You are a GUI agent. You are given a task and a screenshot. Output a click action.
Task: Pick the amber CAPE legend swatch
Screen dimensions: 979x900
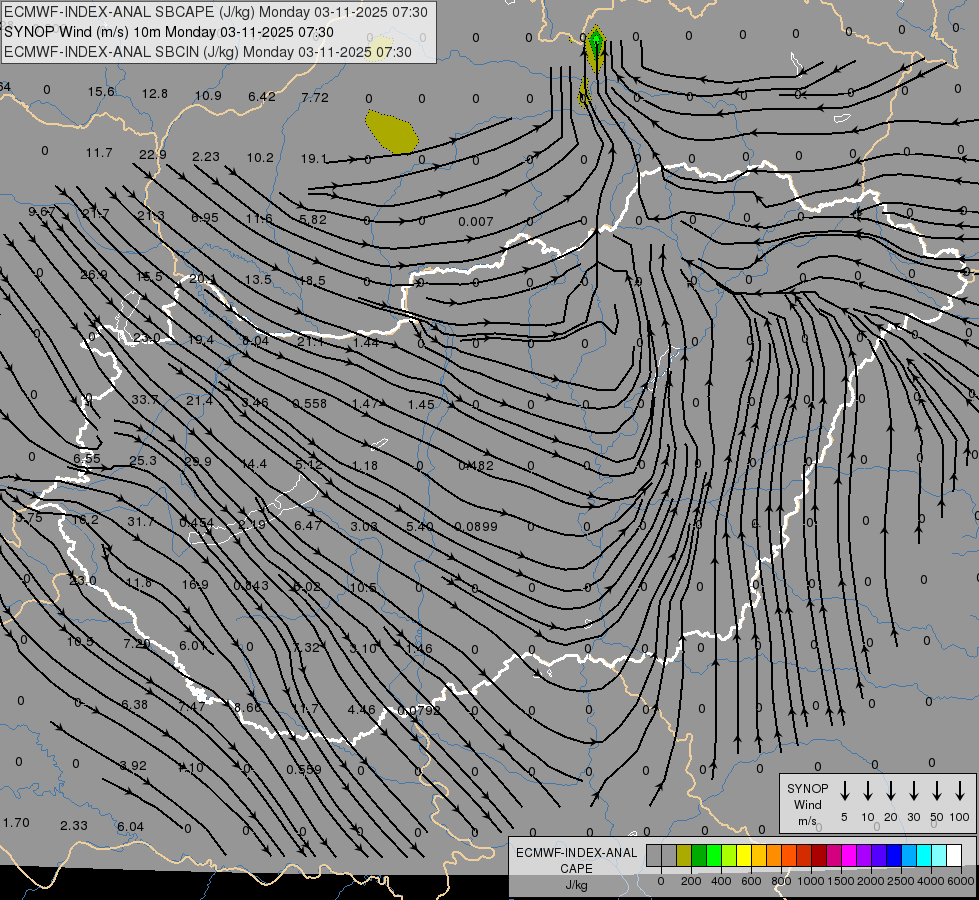coord(759,855)
